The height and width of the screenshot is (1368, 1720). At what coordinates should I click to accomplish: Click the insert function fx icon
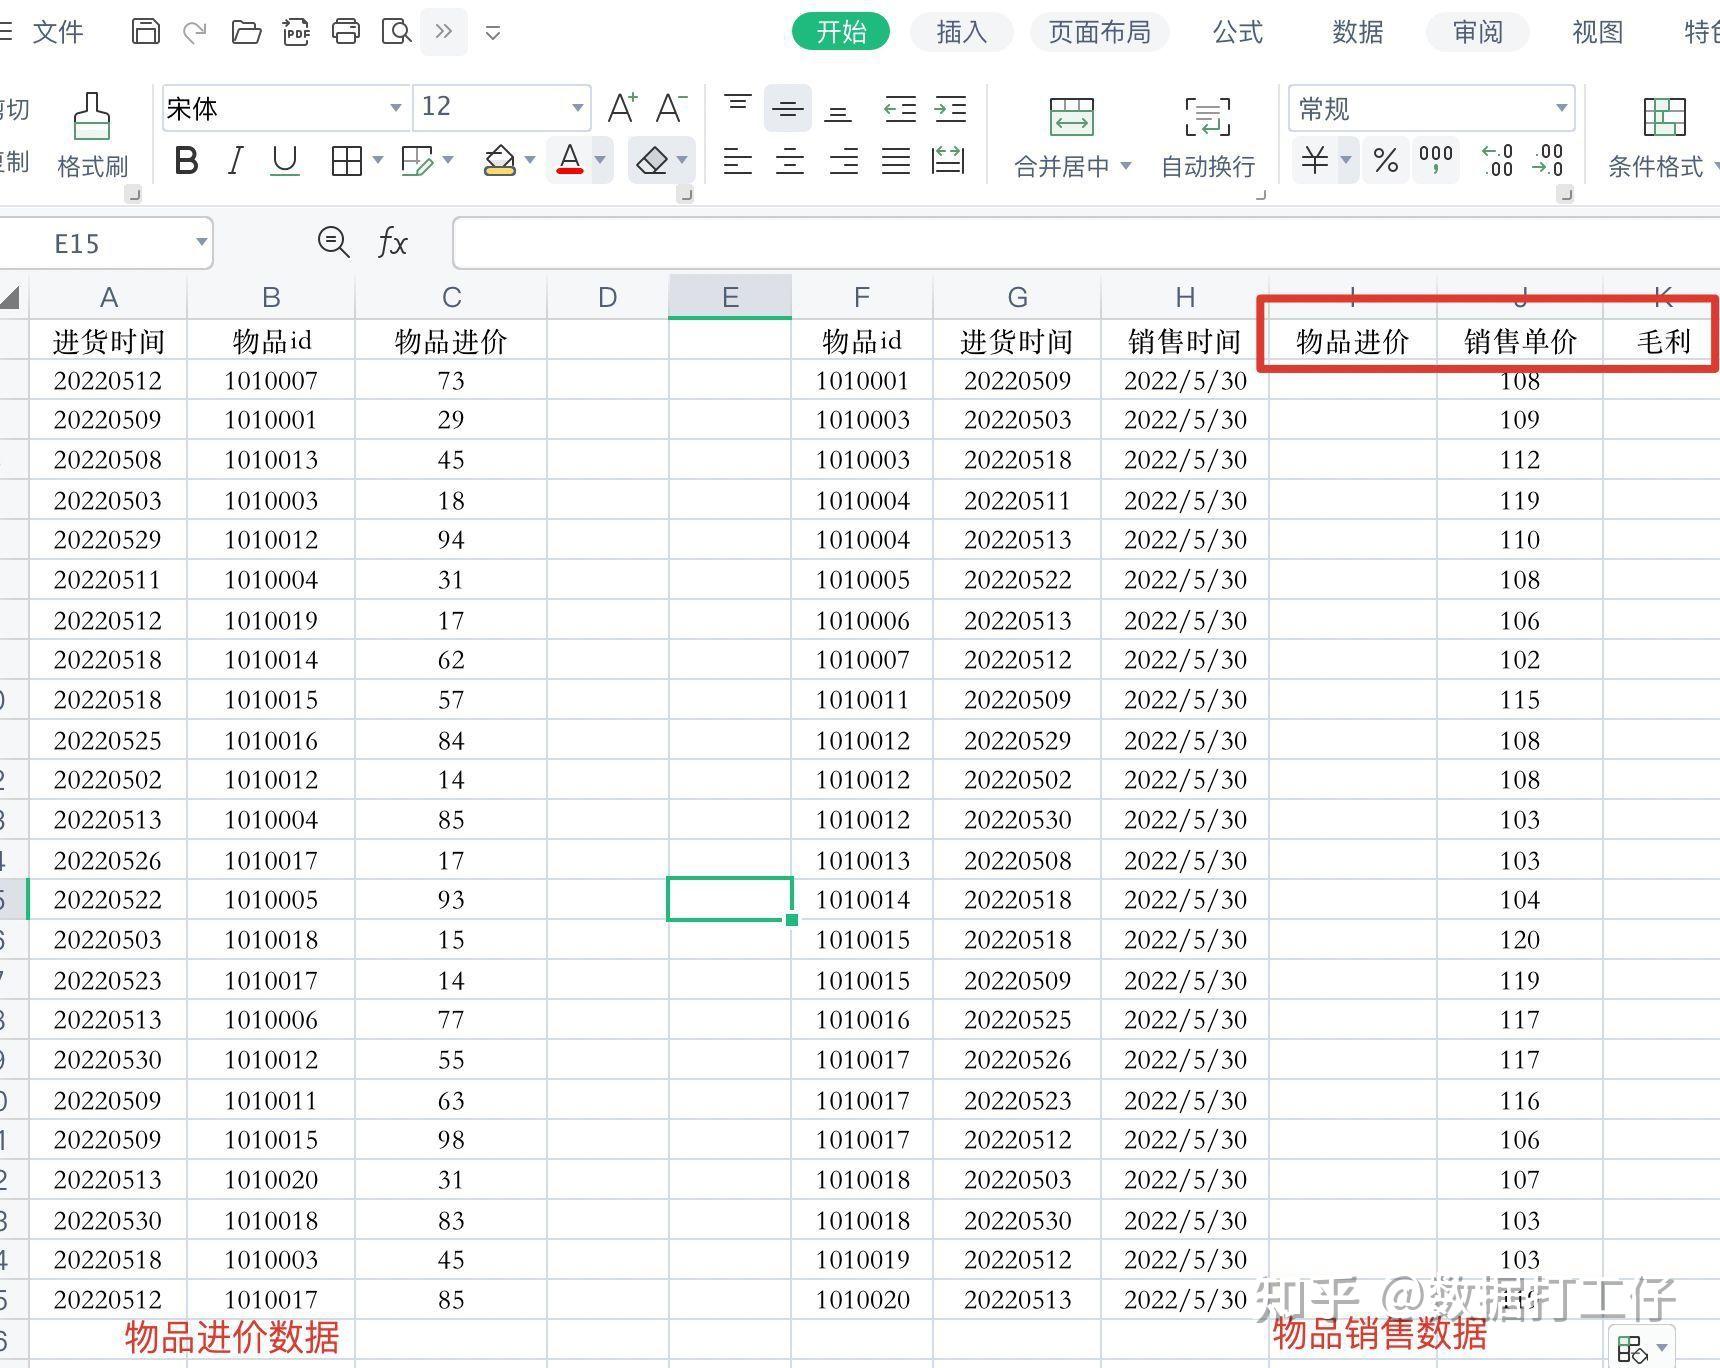click(392, 242)
